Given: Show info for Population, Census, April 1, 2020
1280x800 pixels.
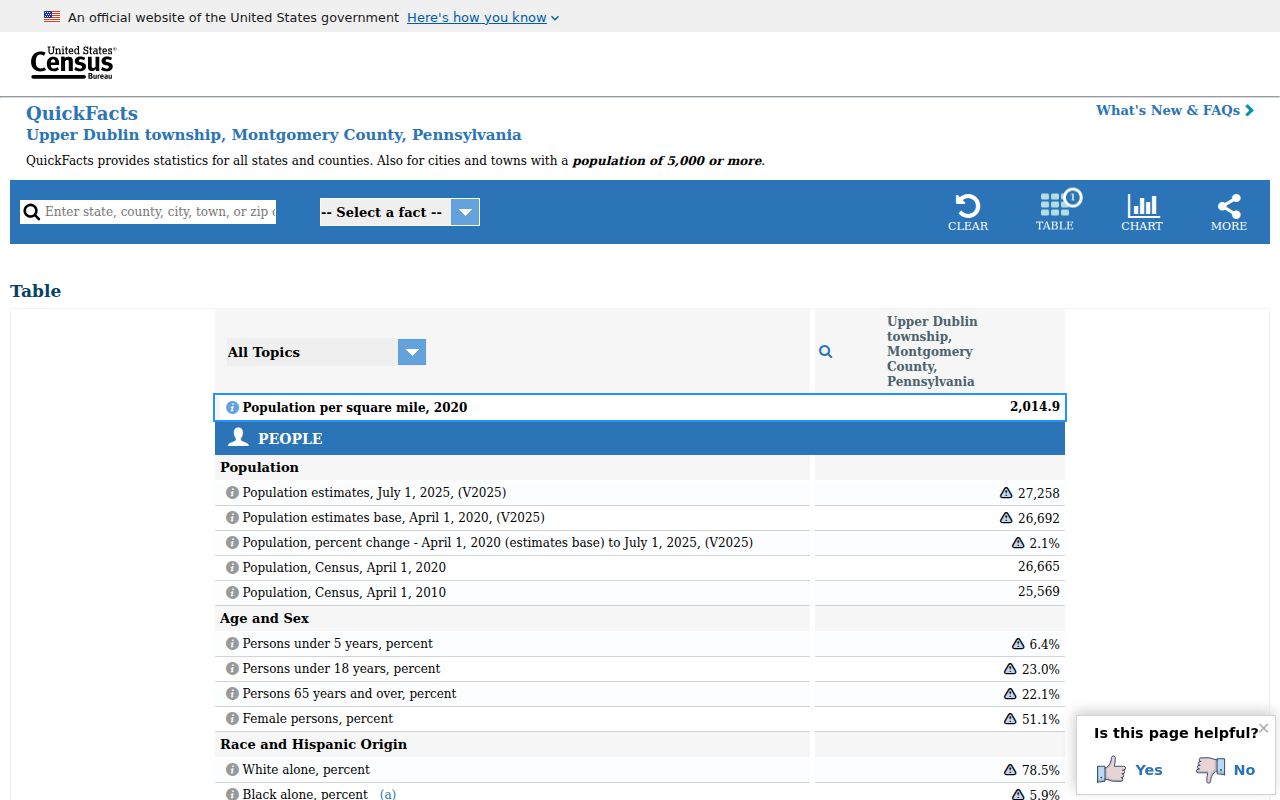Looking at the screenshot, I should [x=232, y=568].
